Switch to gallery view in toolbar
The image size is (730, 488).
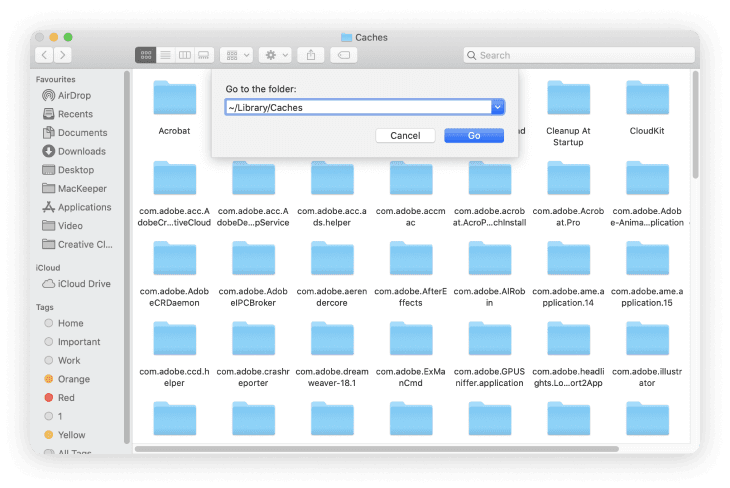pos(203,55)
